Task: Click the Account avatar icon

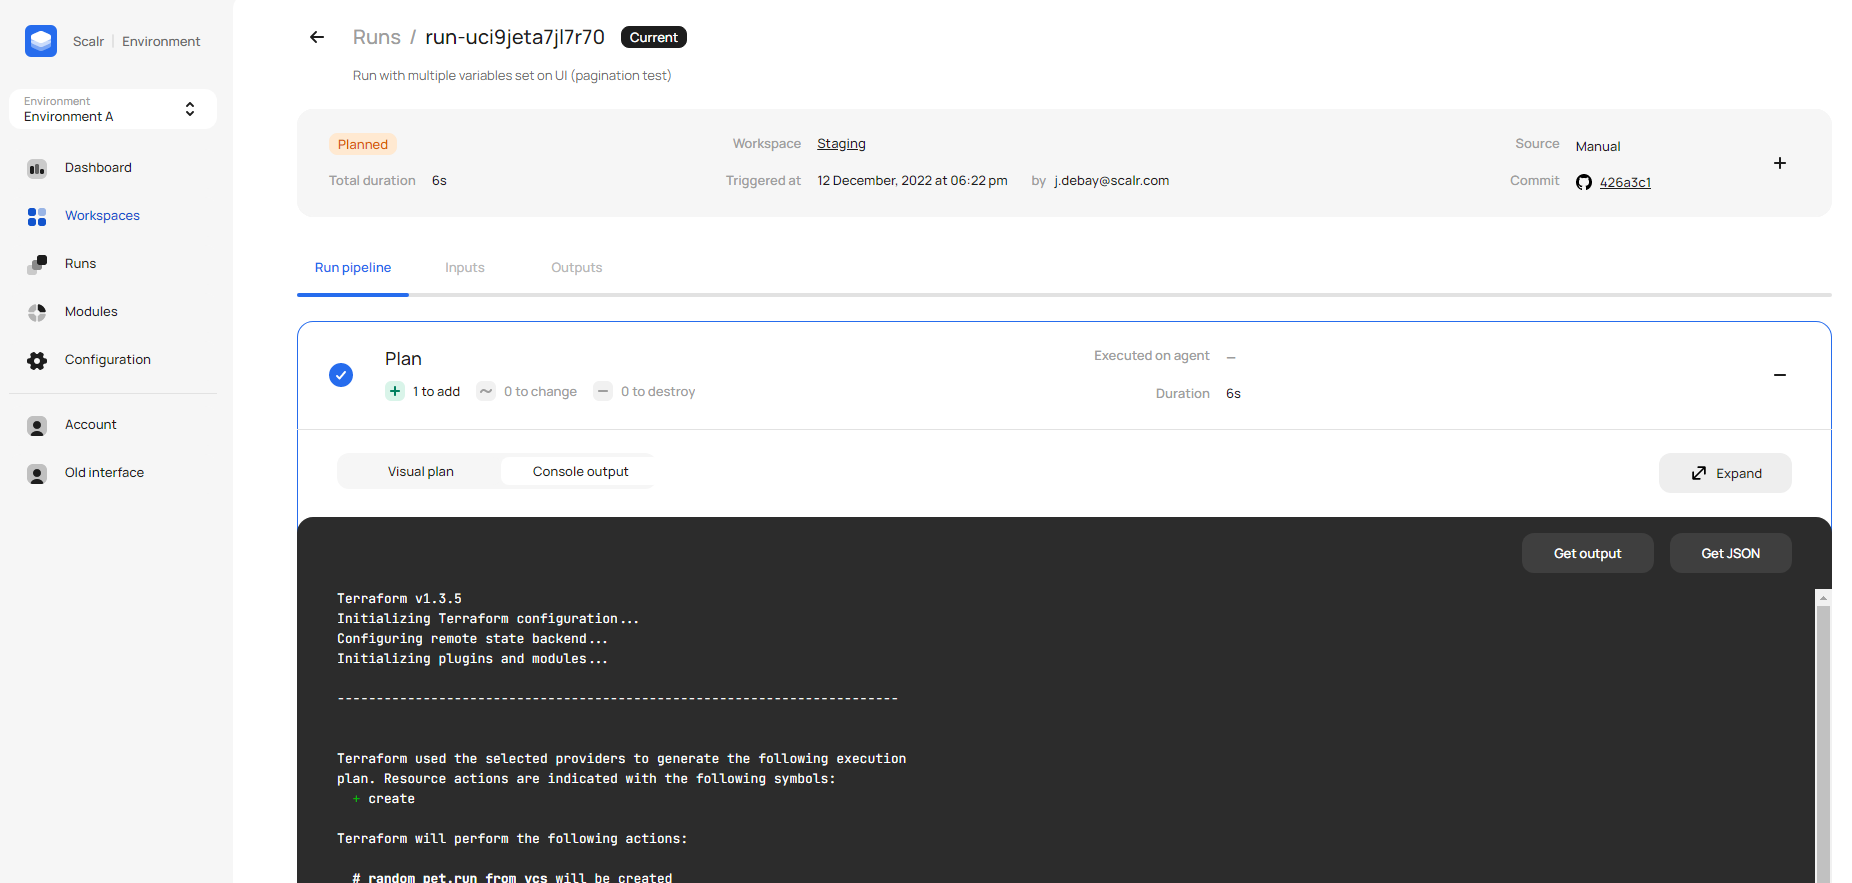Action: click(x=37, y=426)
